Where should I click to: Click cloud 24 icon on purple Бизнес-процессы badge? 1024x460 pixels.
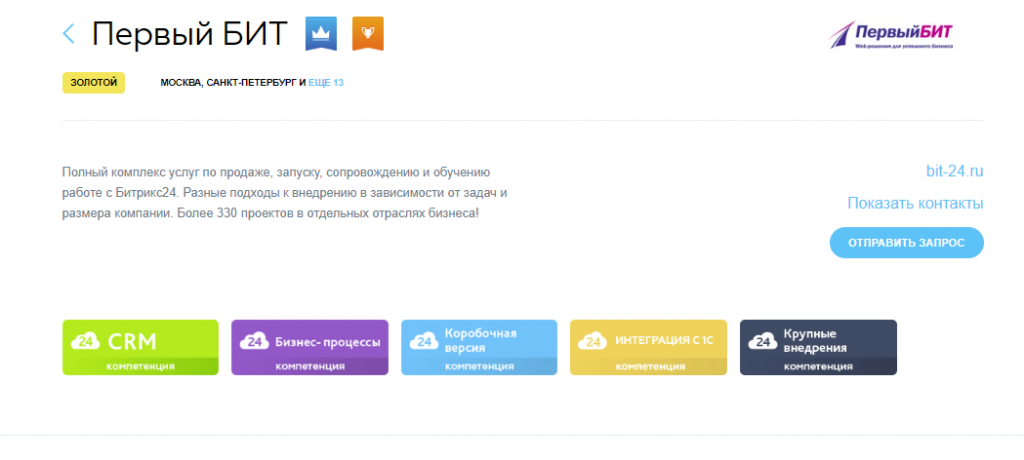tap(254, 341)
